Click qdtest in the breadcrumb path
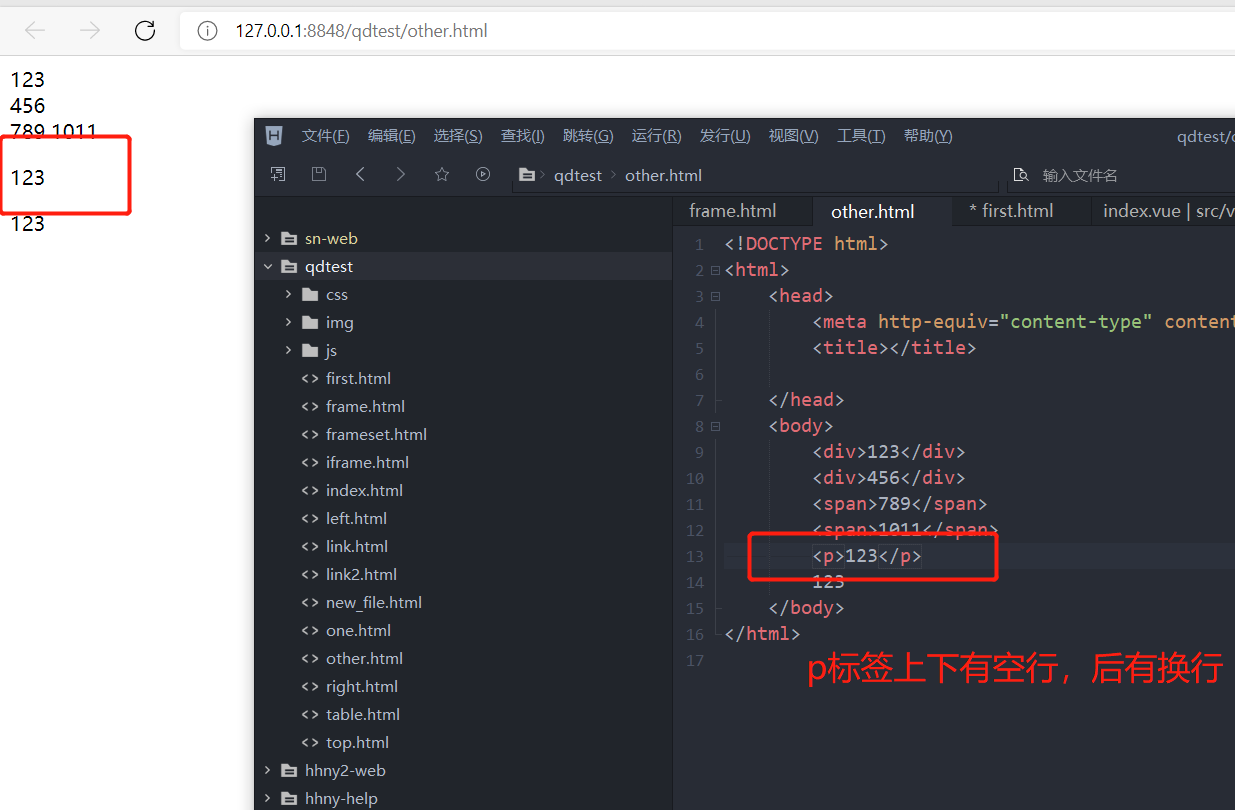The image size is (1235, 810). (x=578, y=175)
